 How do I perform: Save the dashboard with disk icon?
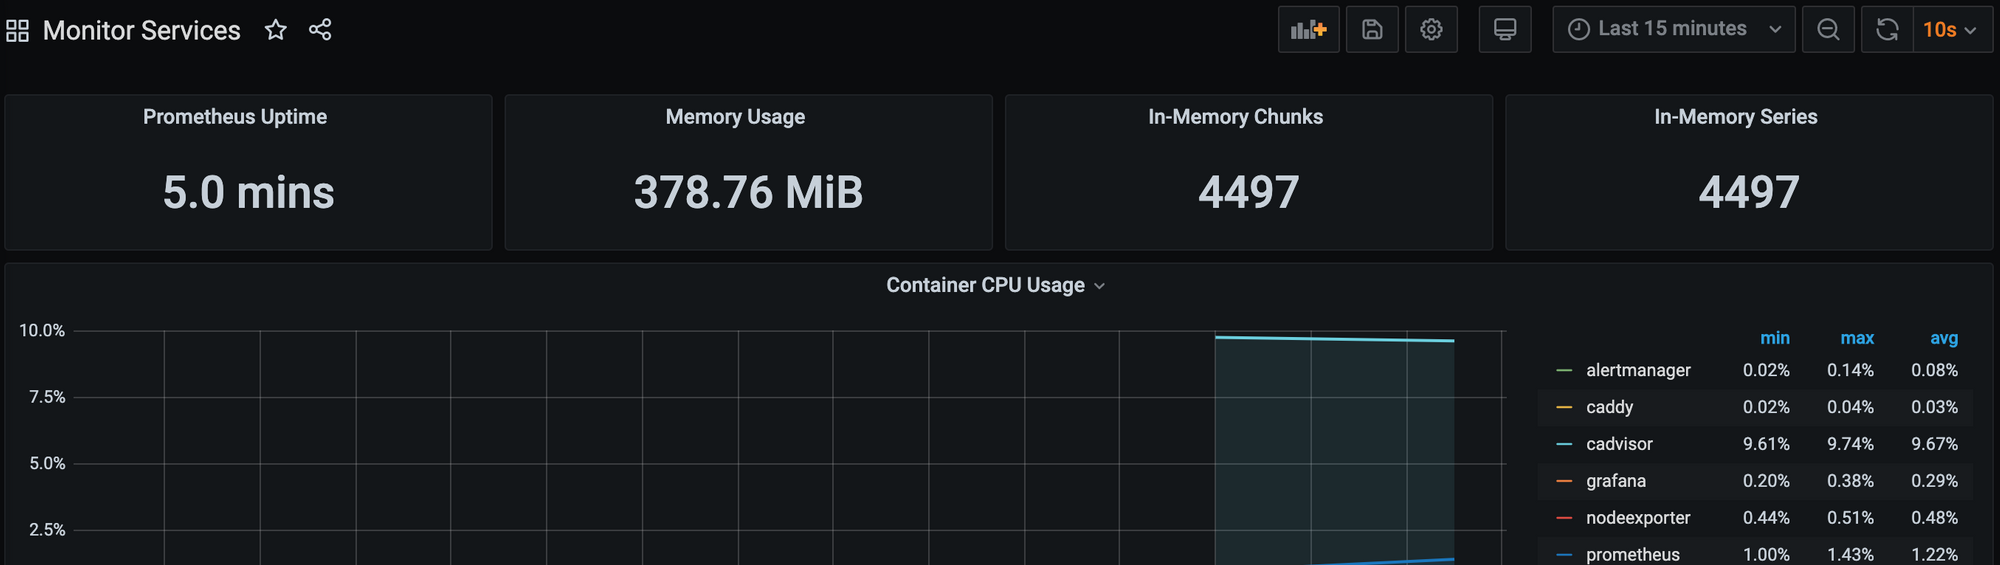[1372, 30]
